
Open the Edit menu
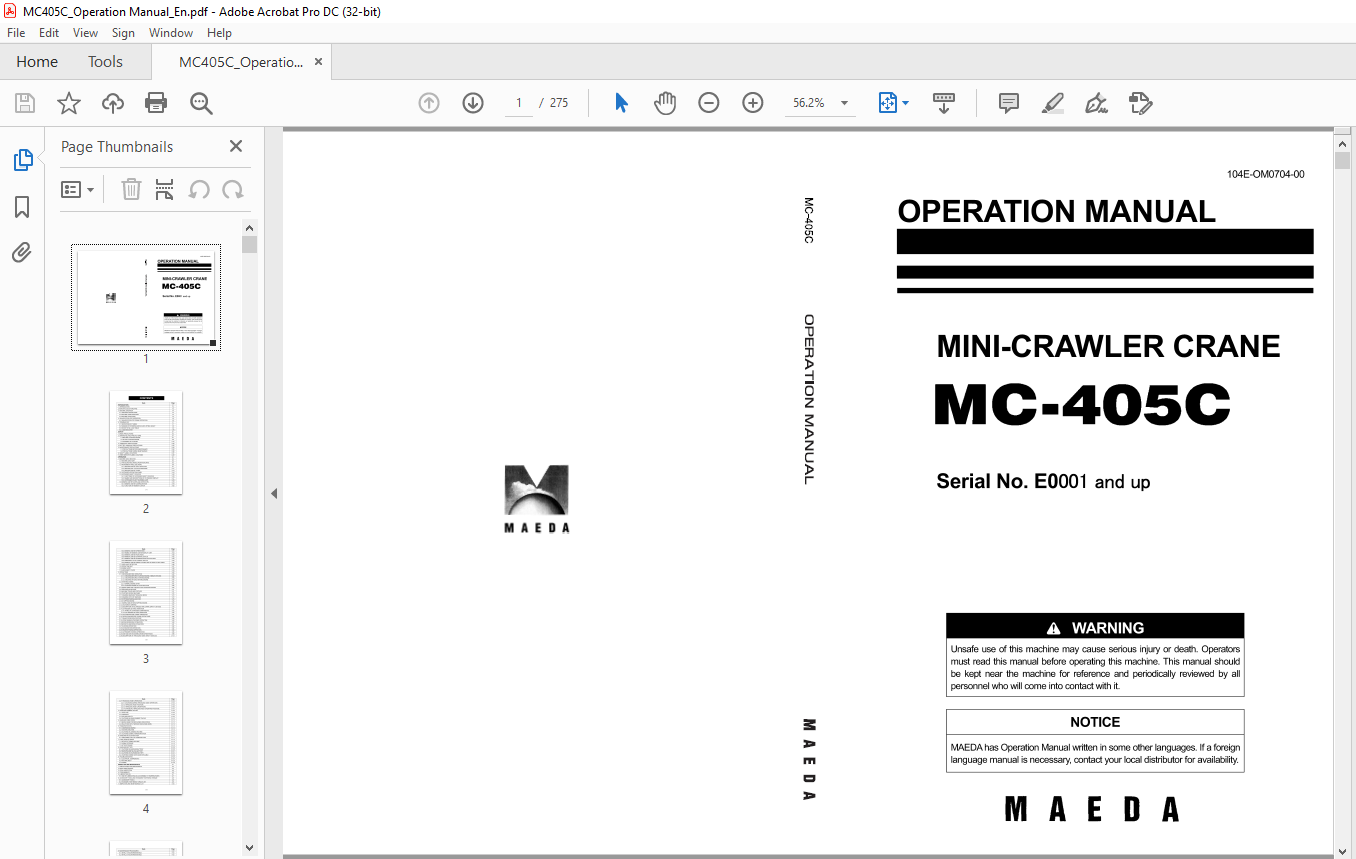49,33
